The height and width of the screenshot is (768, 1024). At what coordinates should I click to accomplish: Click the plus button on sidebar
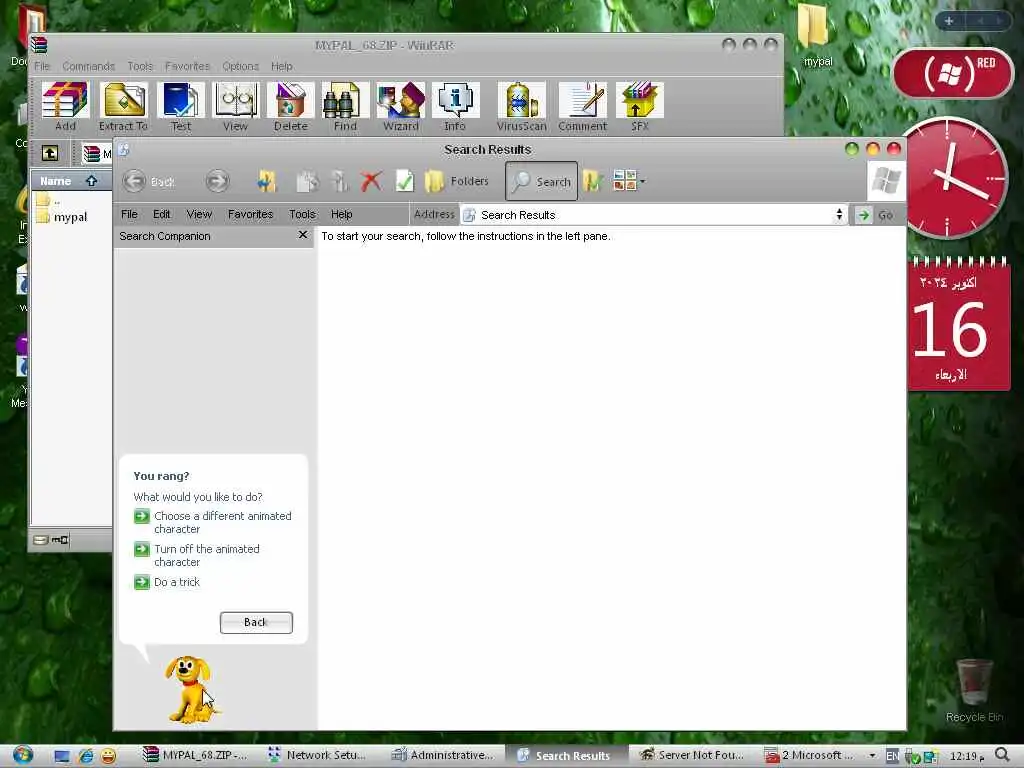tap(949, 21)
